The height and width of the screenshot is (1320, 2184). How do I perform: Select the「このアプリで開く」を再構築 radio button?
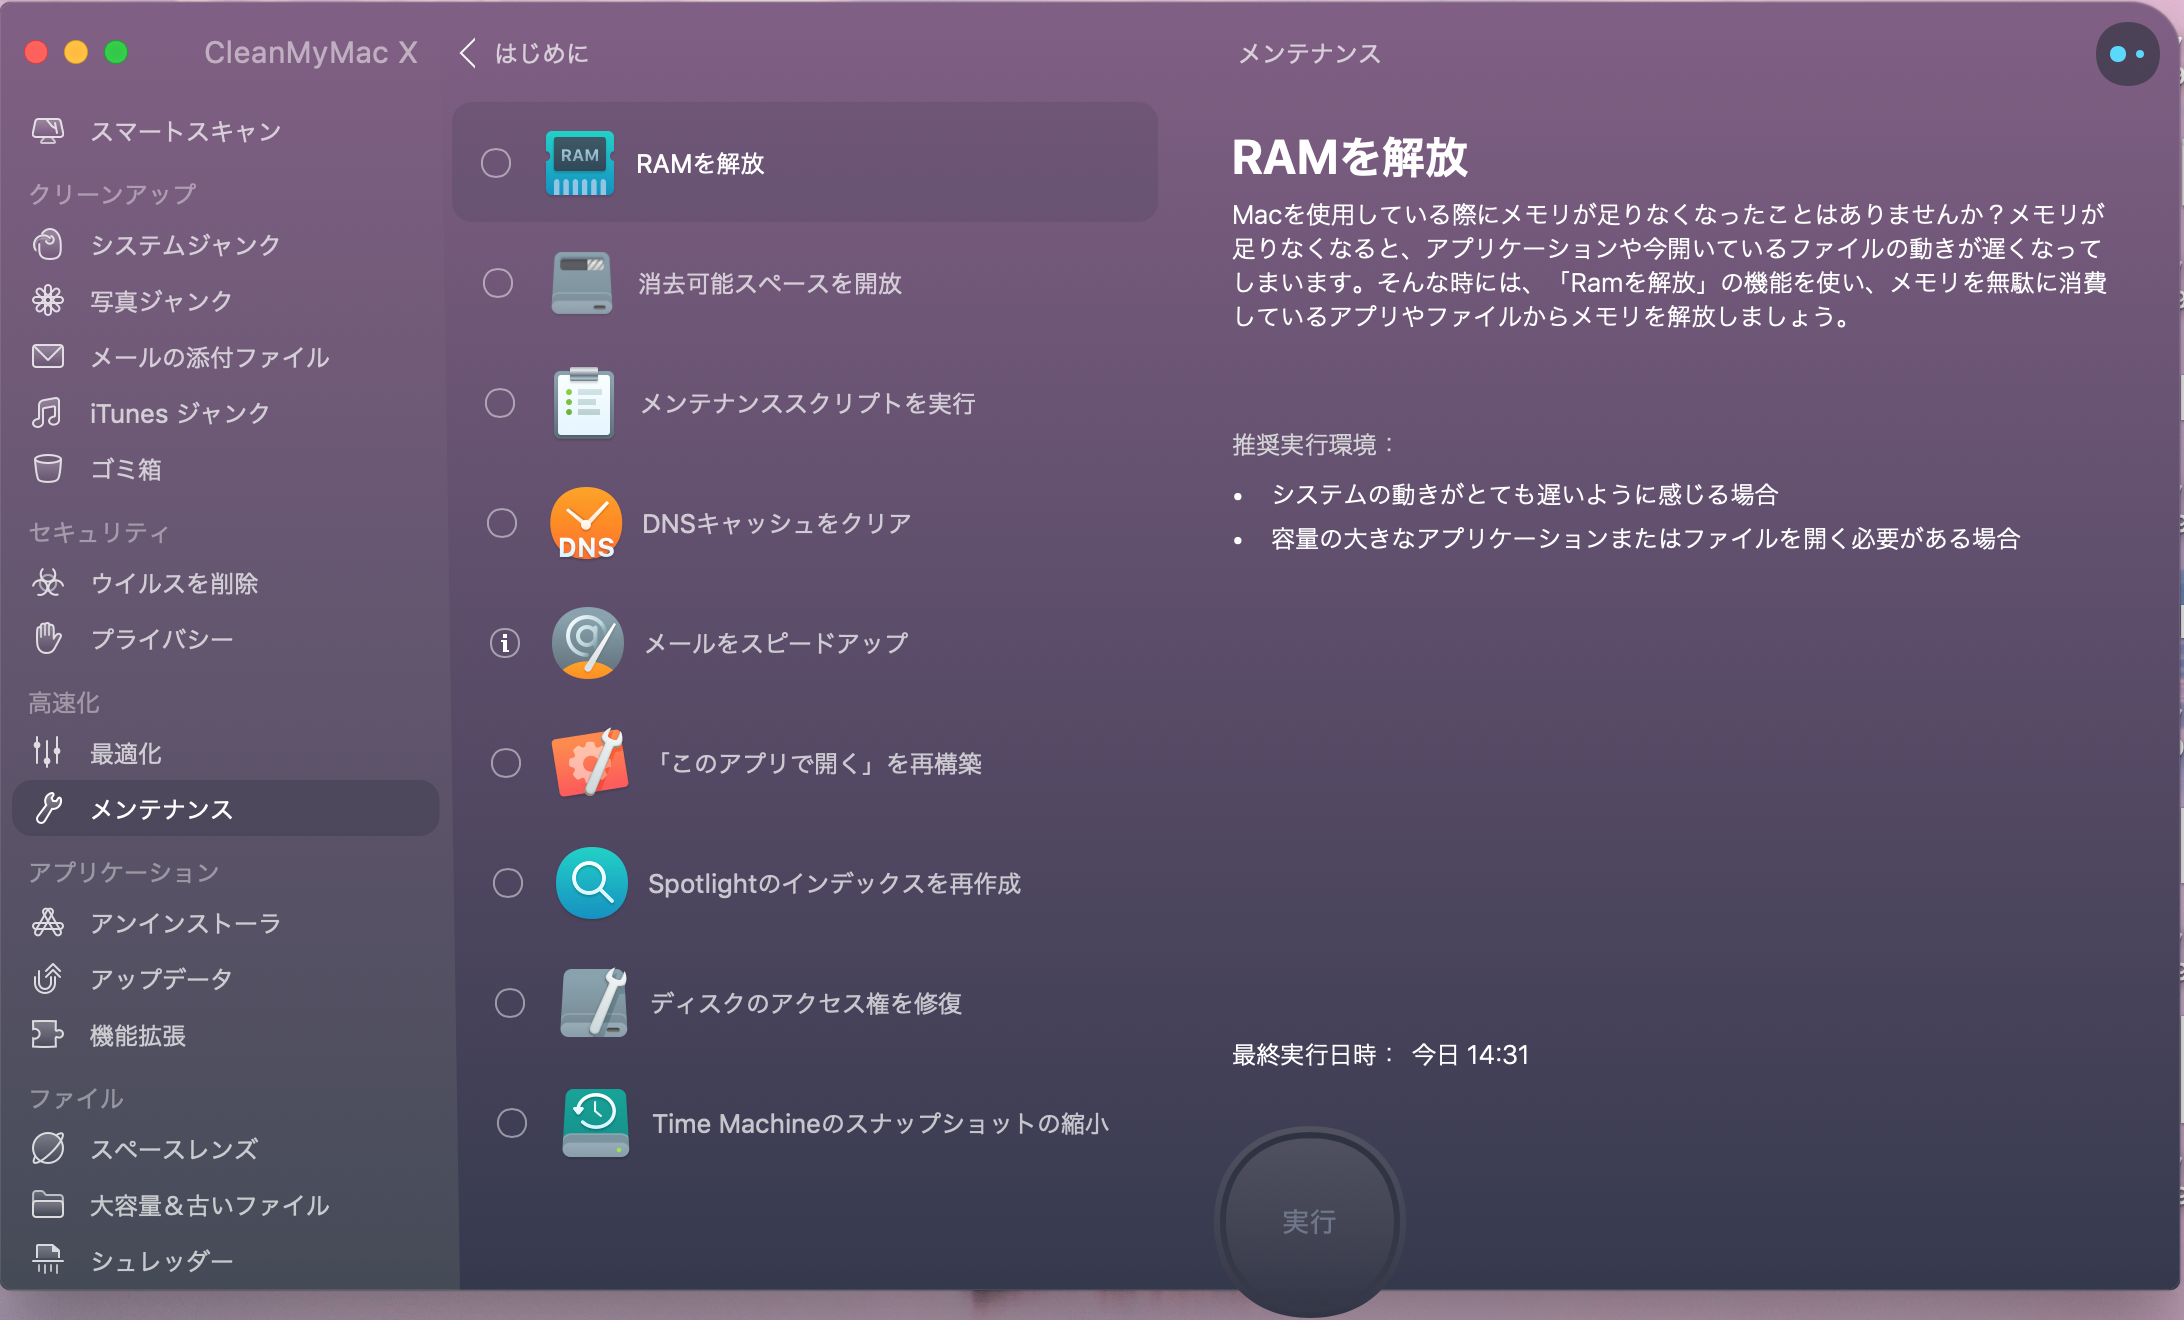(506, 763)
